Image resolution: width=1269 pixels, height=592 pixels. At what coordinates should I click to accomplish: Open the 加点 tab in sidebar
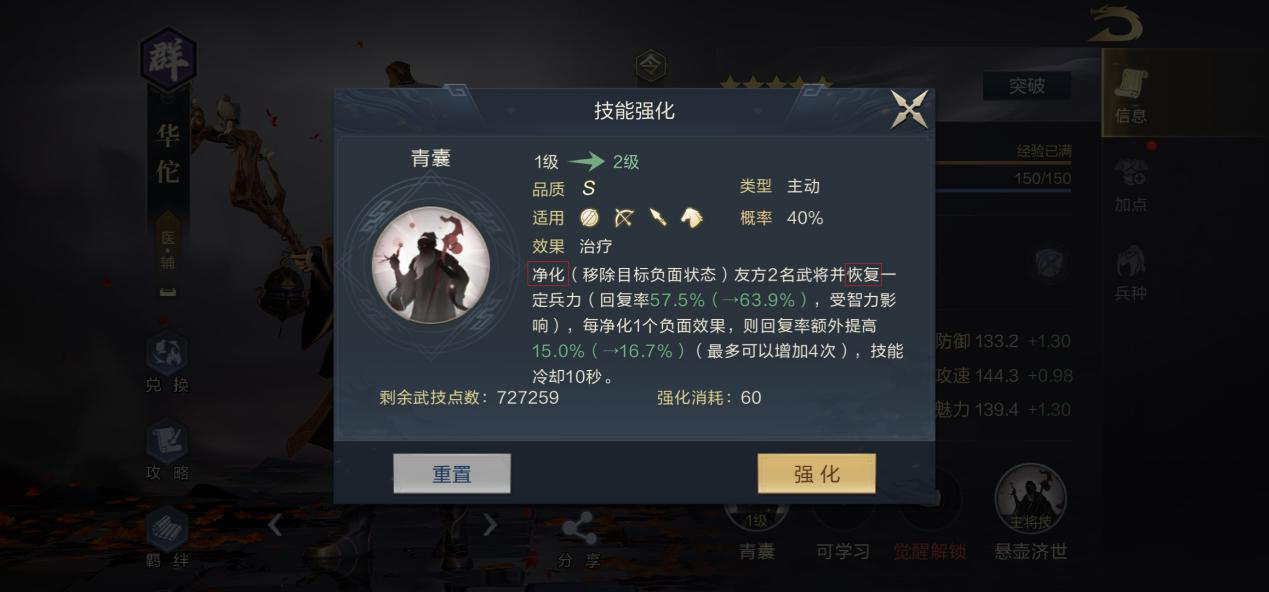[1131, 185]
